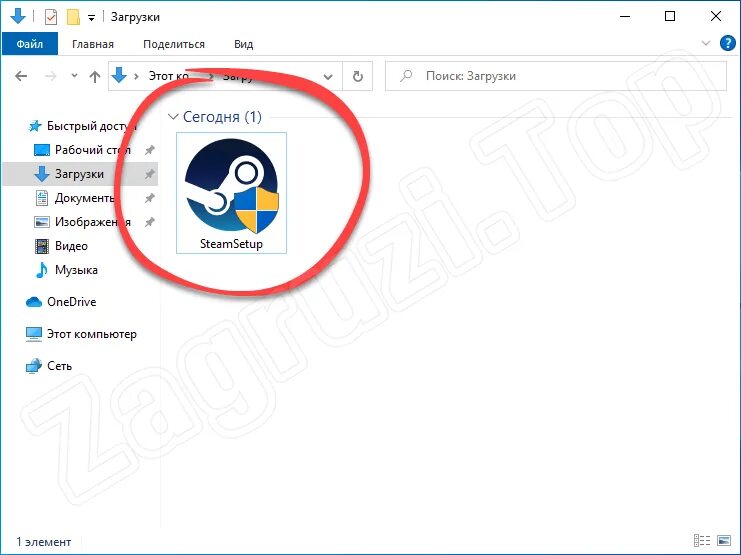Click the Properties quick access toolbar icon

[x=51, y=17]
